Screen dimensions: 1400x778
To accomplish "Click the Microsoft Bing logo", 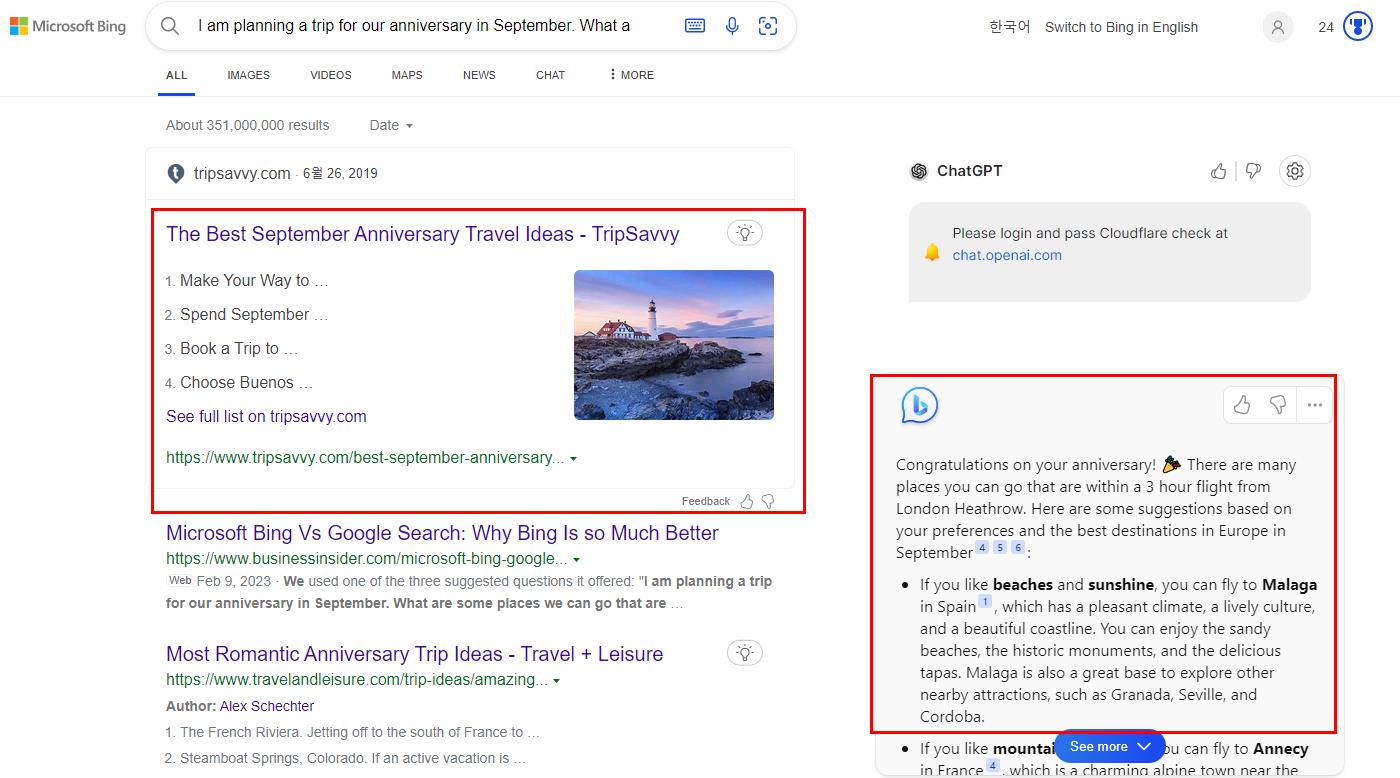I will pos(68,26).
